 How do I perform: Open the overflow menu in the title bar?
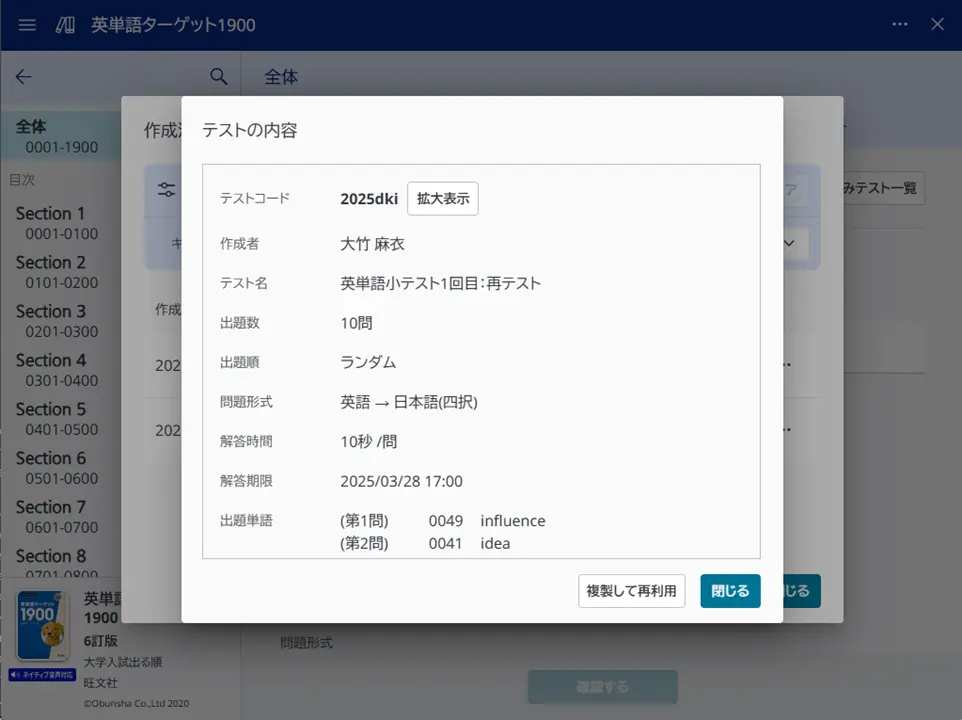click(899, 24)
